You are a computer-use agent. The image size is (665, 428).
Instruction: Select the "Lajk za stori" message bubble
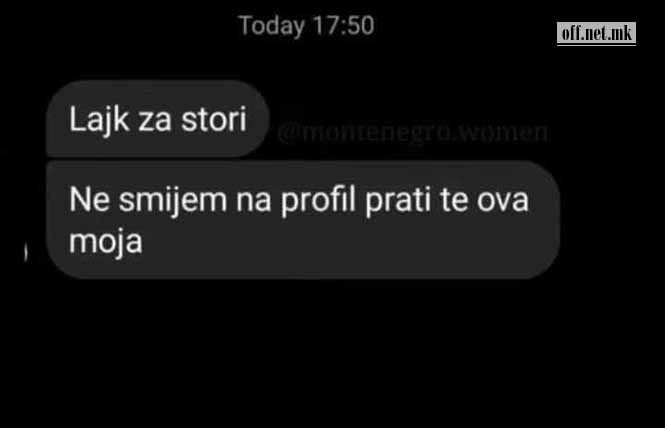tap(158, 118)
